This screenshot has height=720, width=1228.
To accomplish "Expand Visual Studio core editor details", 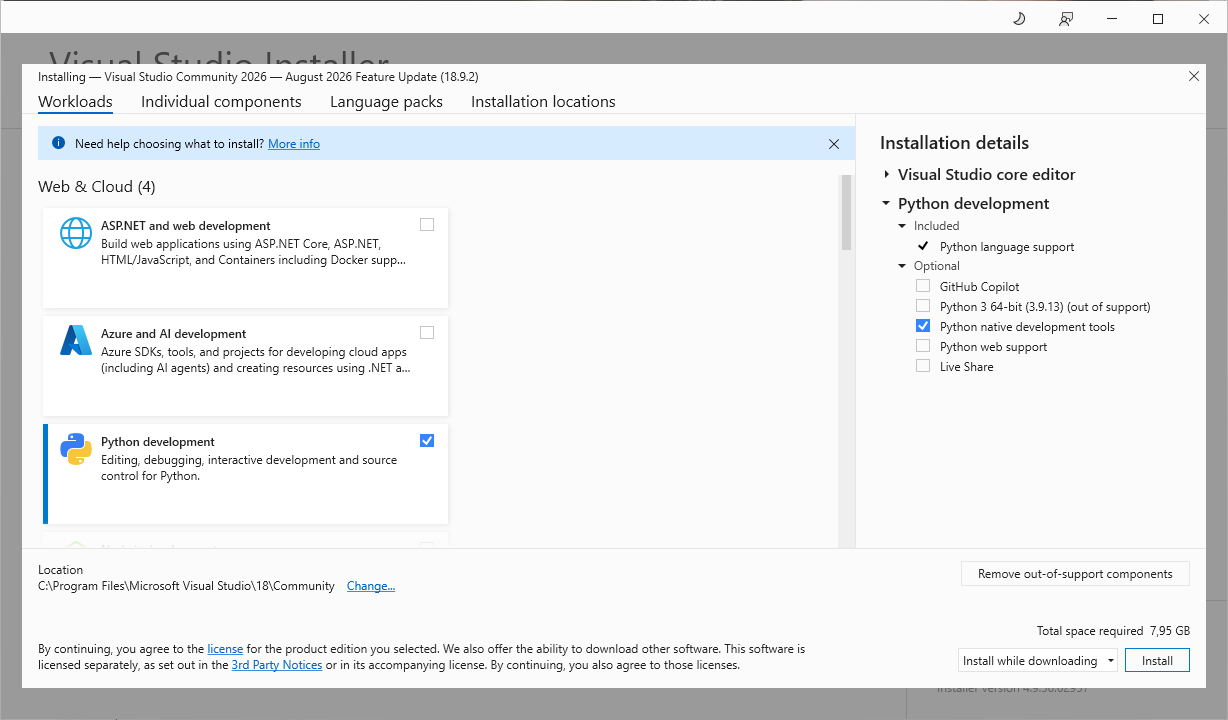I will [x=886, y=174].
